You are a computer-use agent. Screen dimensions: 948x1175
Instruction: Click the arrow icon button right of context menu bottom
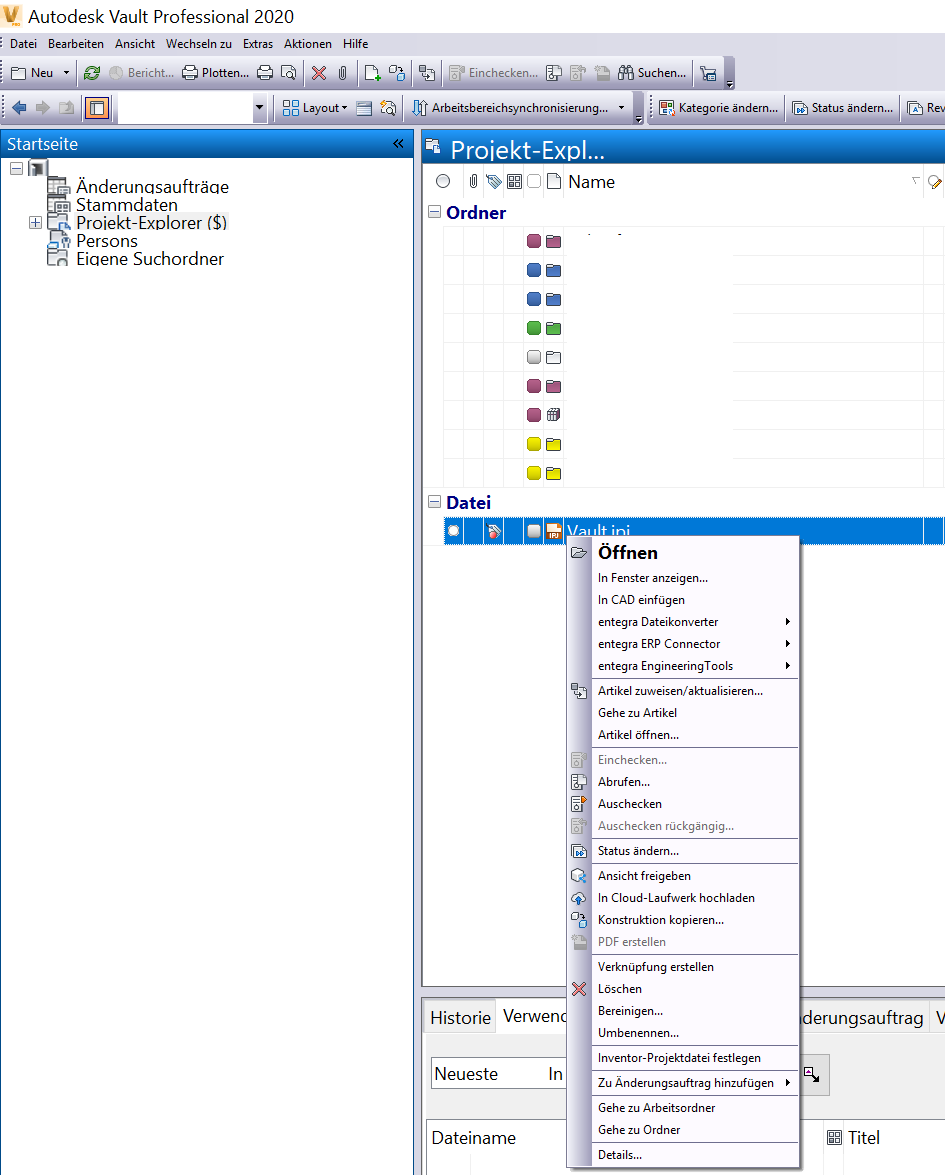click(x=812, y=1075)
